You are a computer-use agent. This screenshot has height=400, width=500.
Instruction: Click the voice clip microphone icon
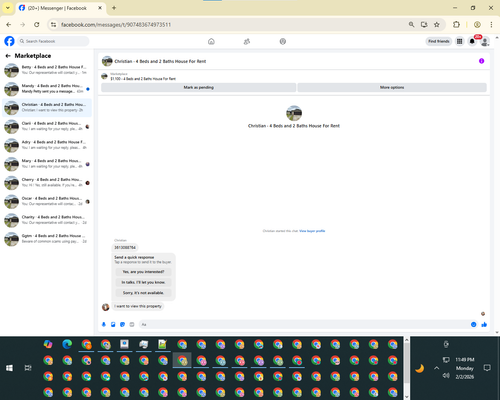pyautogui.click(x=104, y=324)
